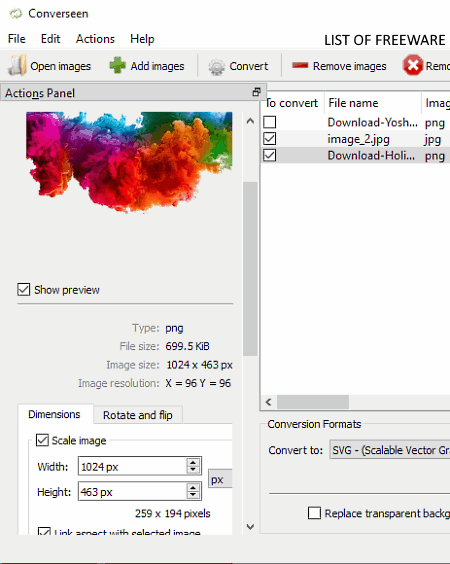The image size is (450, 564).
Task: Open the File menu
Action: coord(17,39)
